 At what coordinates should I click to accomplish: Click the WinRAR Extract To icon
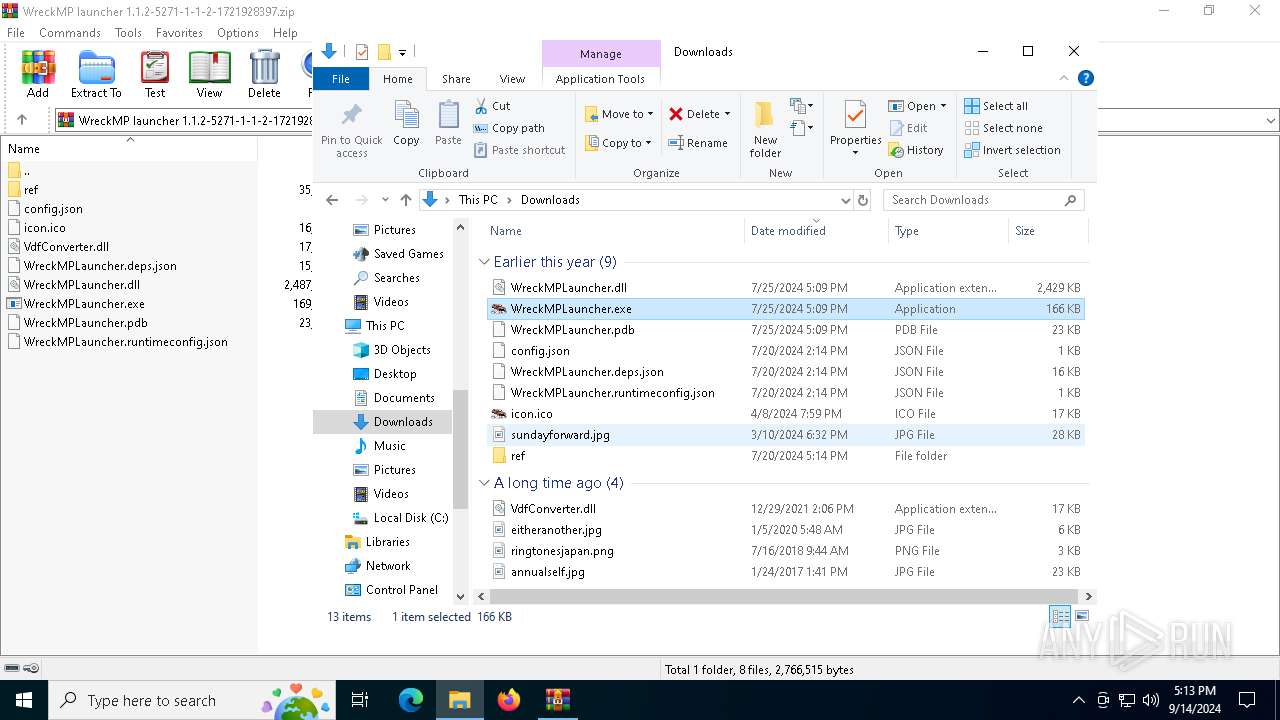[96, 74]
